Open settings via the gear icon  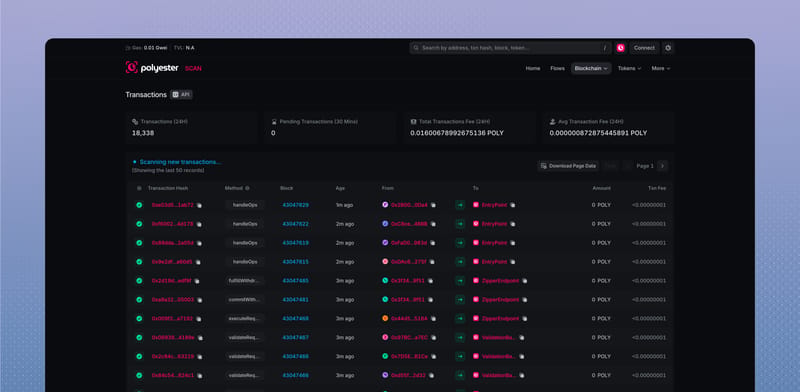tap(668, 48)
